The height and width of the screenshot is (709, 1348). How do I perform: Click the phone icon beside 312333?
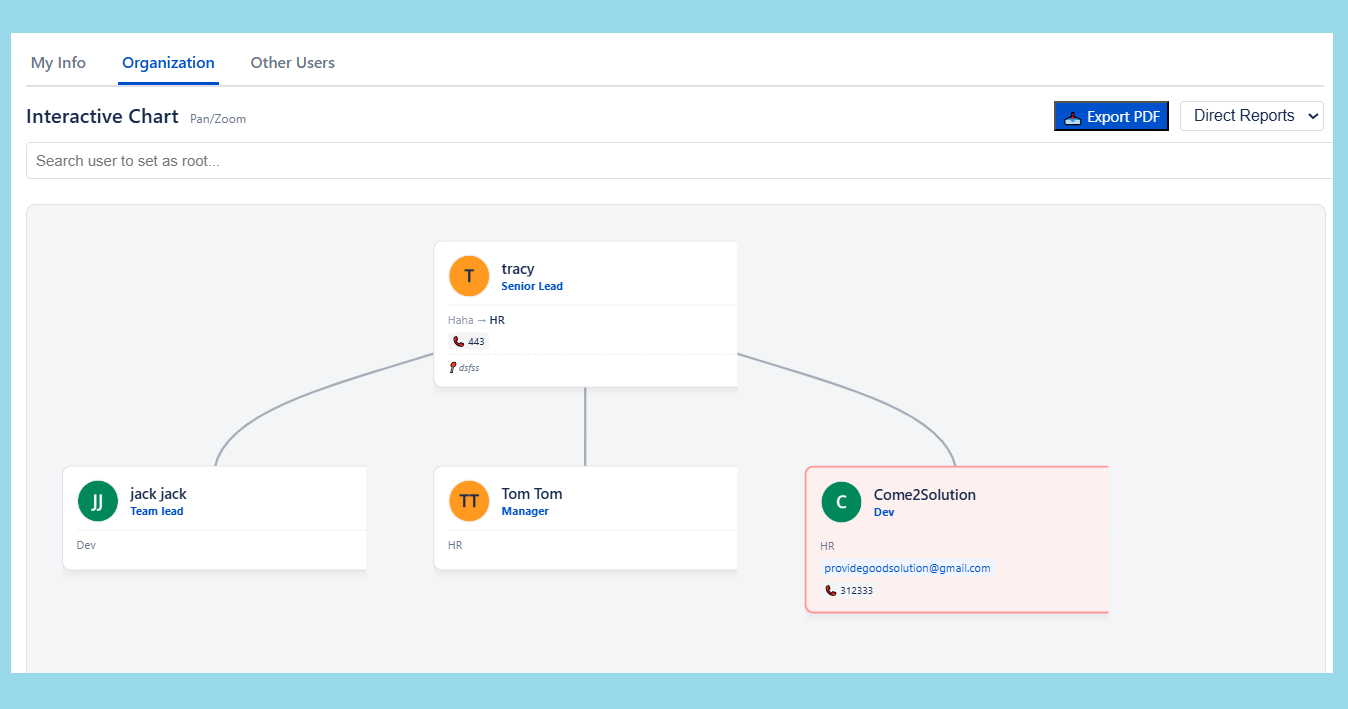(831, 591)
